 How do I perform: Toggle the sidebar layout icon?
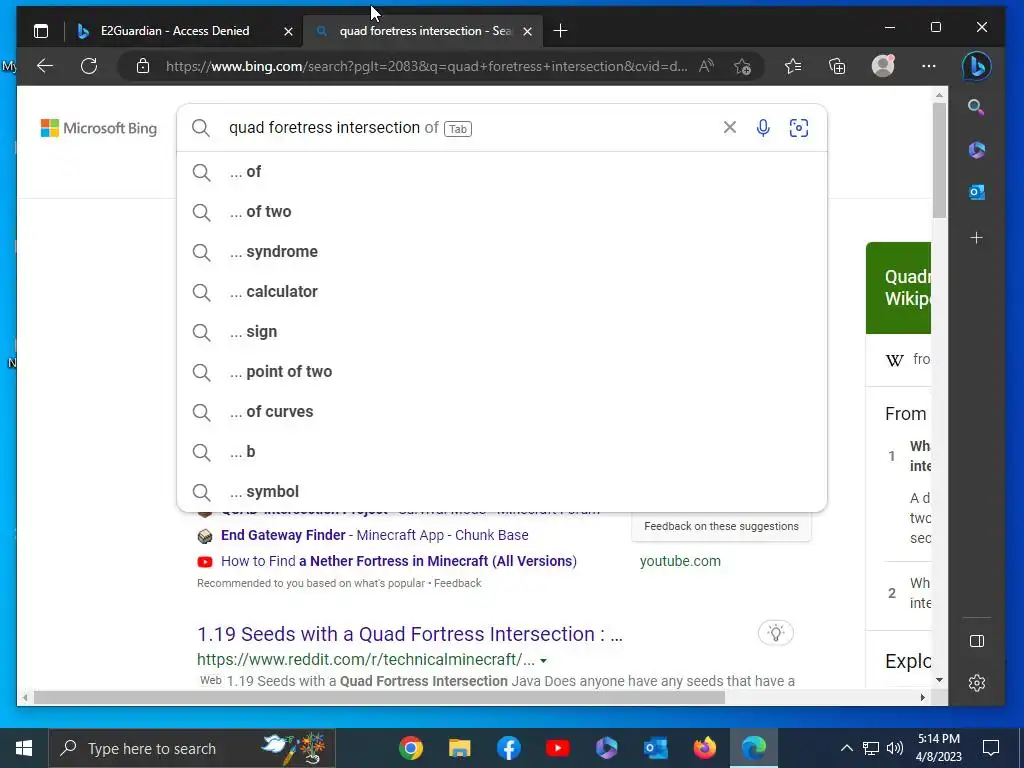click(x=977, y=641)
